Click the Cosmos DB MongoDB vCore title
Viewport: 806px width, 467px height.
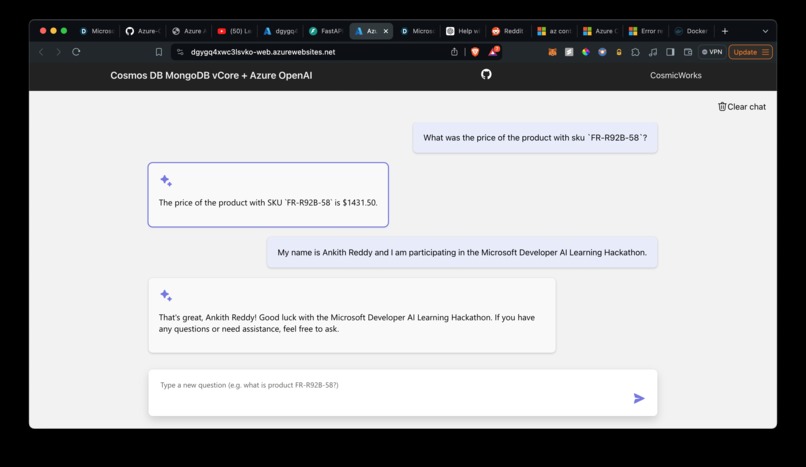coord(211,75)
